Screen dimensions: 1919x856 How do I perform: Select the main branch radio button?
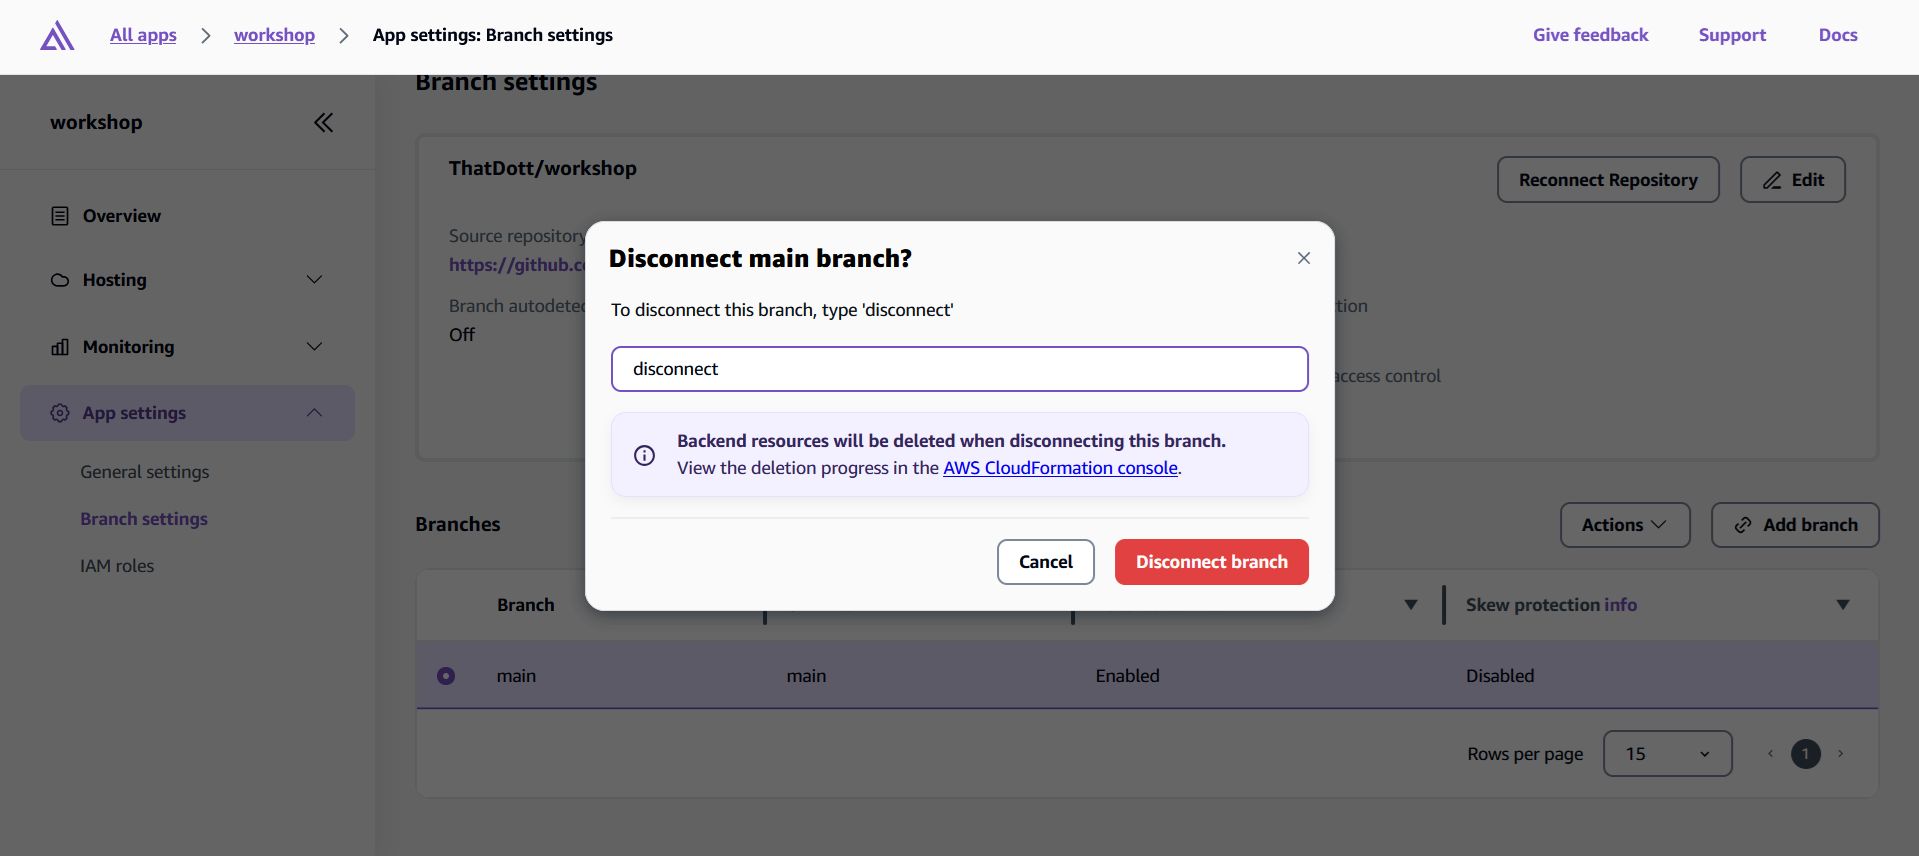coord(446,676)
